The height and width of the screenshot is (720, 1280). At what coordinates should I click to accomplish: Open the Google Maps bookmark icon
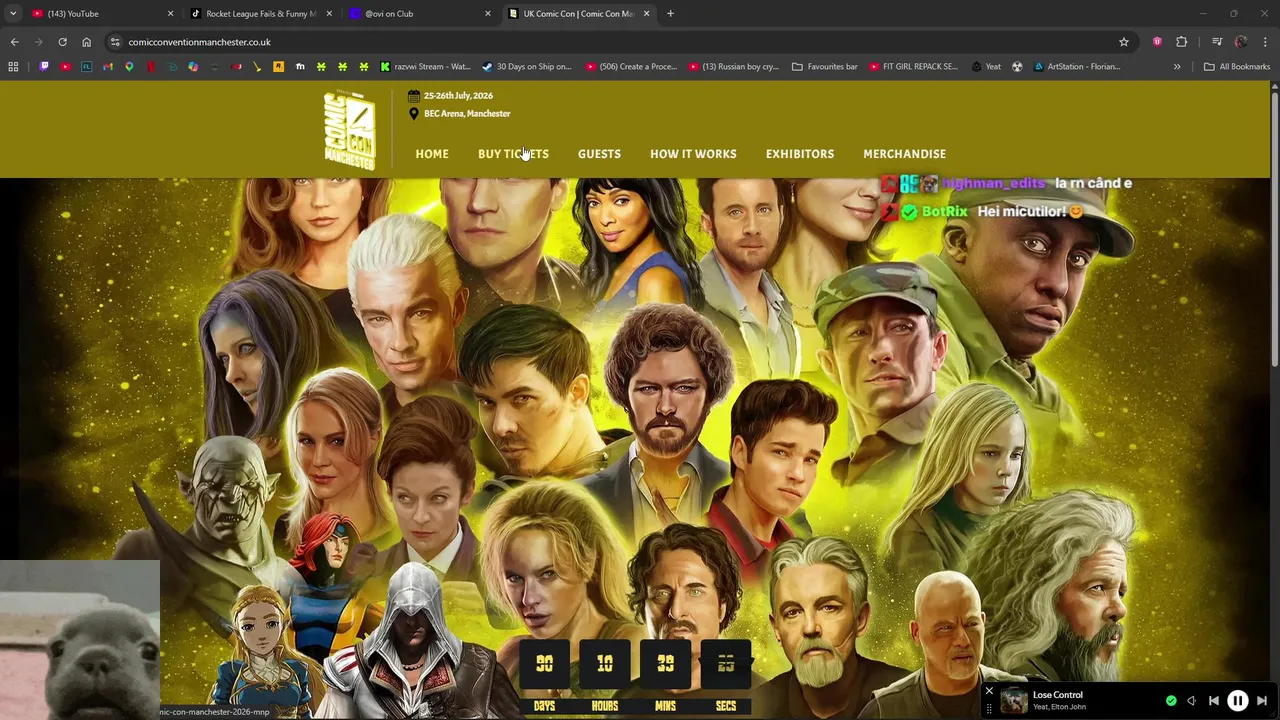[129, 67]
